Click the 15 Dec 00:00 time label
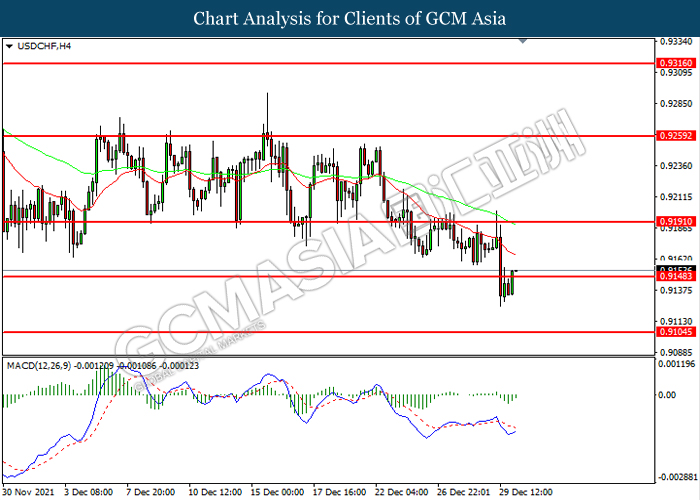The height and width of the screenshot is (500, 700). click(277, 492)
